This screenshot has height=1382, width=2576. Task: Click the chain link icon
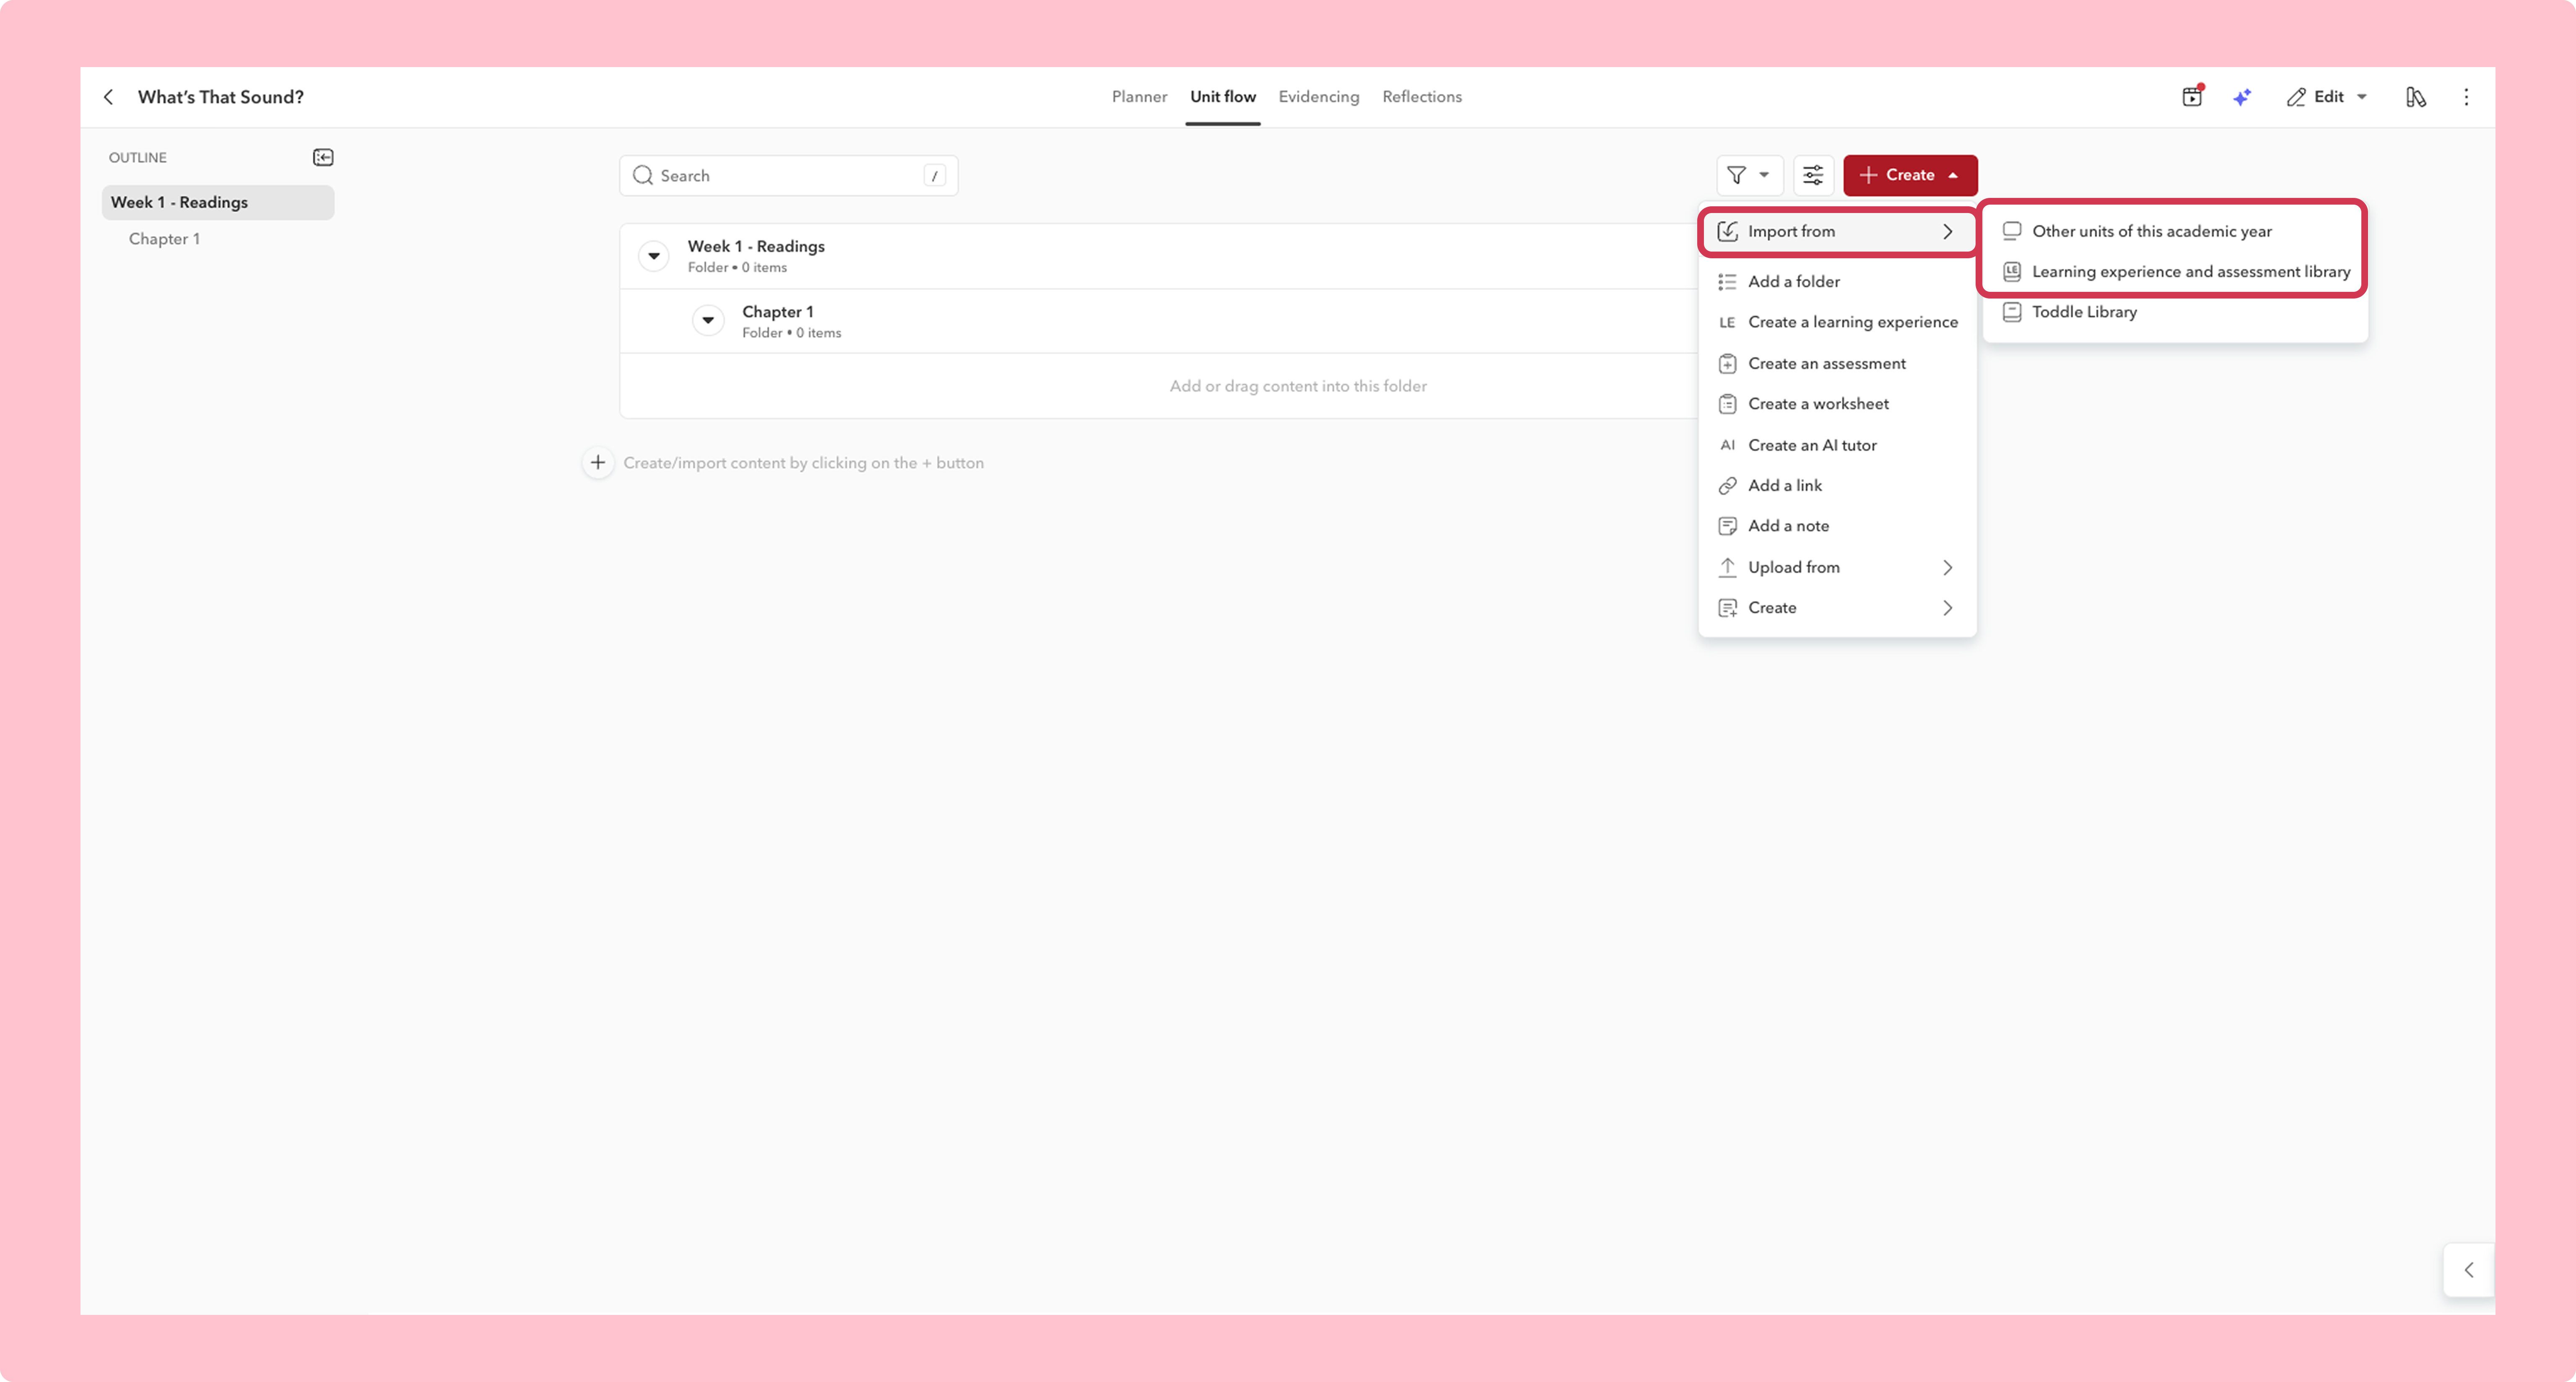(1727, 486)
